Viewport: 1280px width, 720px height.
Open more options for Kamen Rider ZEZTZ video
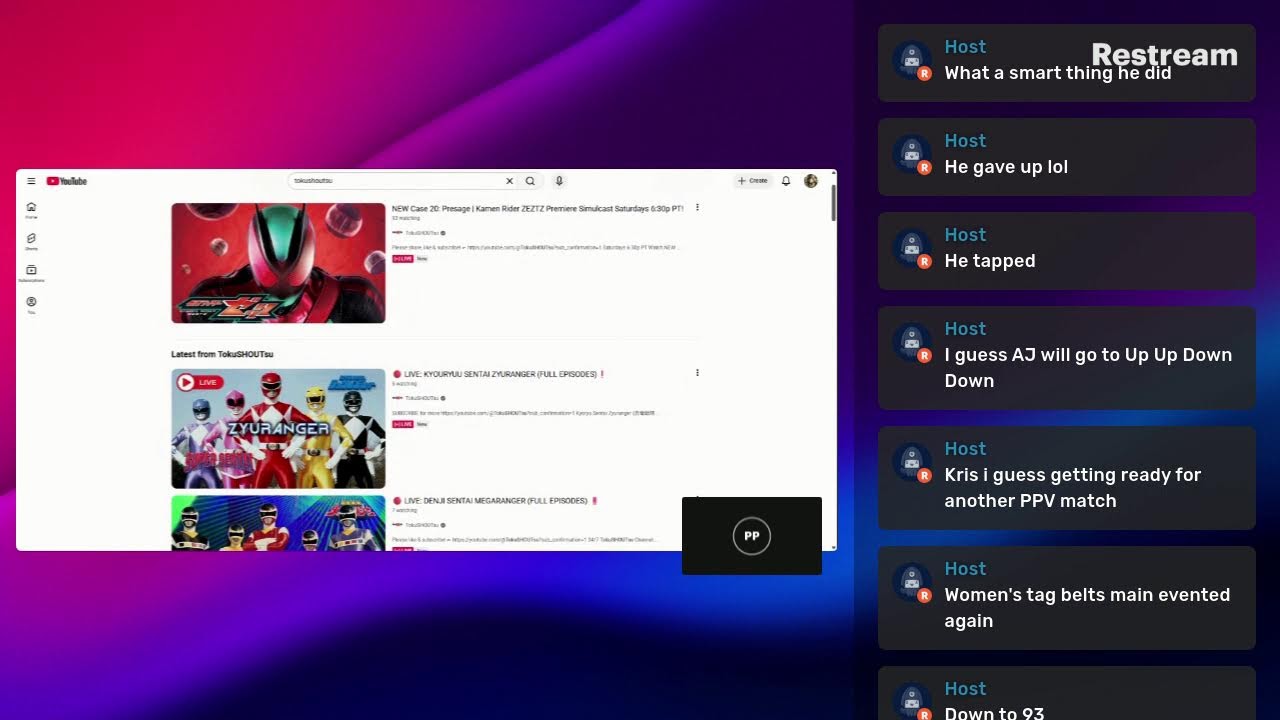(697, 208)
